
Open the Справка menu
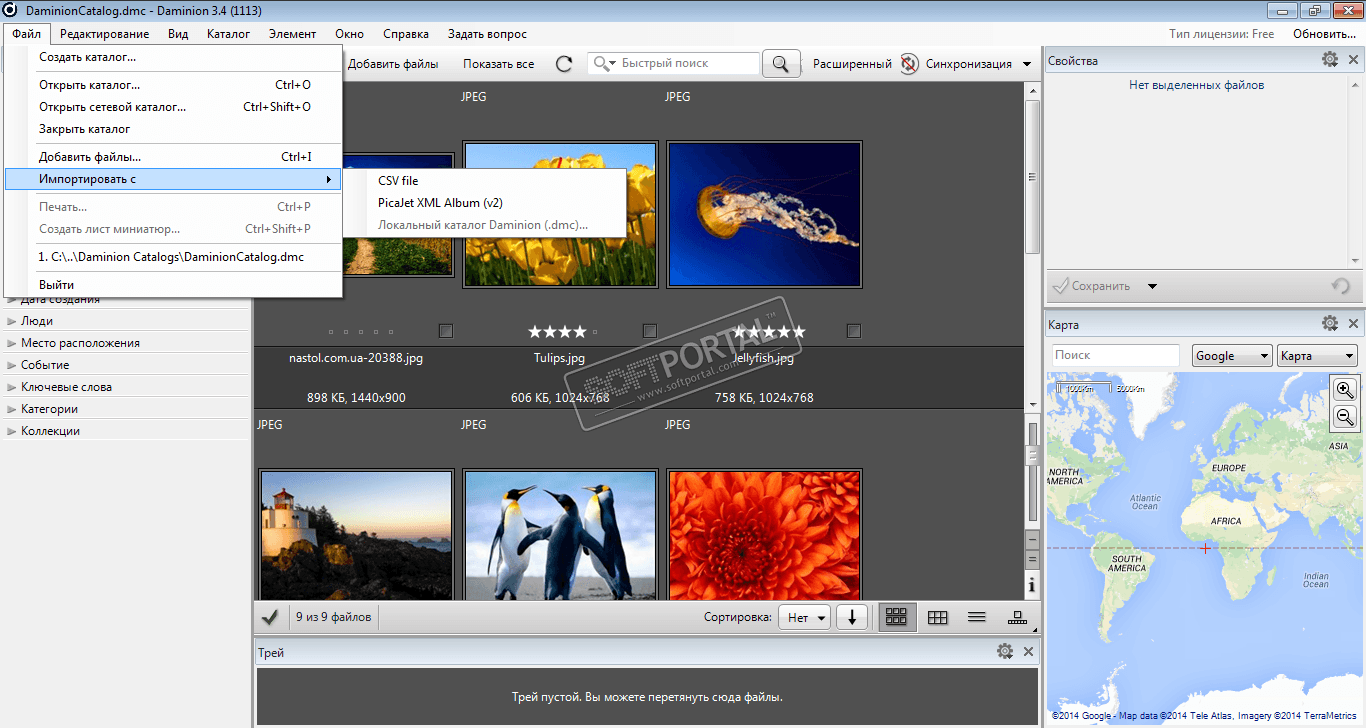point(406,34)
